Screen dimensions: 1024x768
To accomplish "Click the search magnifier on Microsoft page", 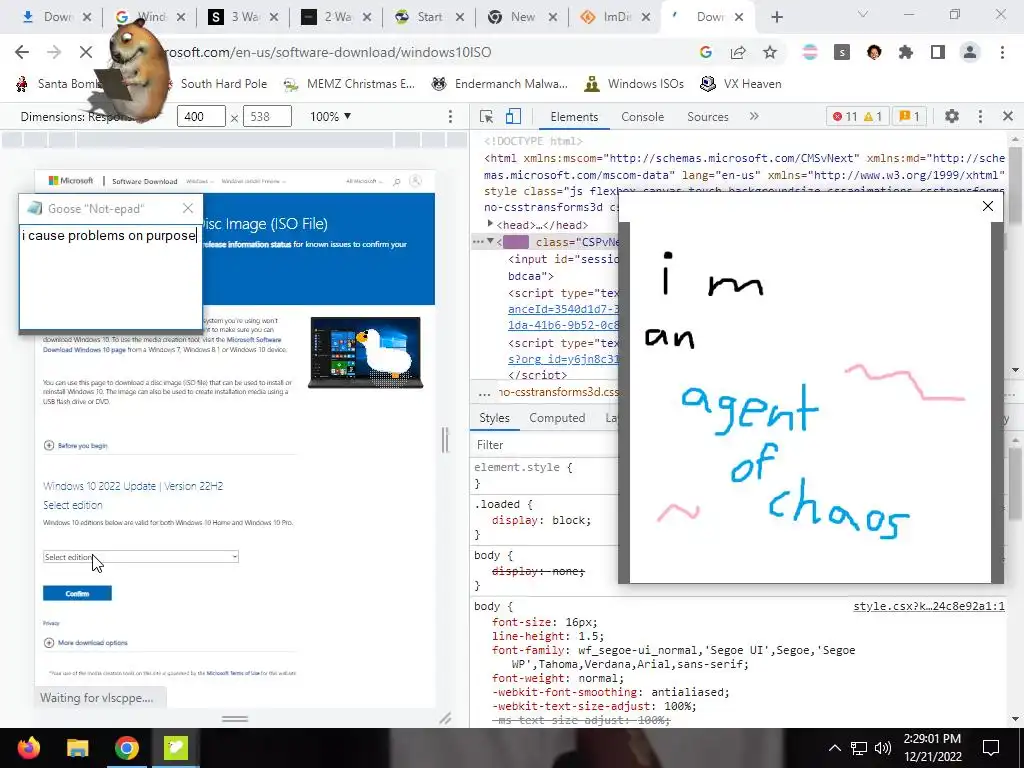I will 396,182.
